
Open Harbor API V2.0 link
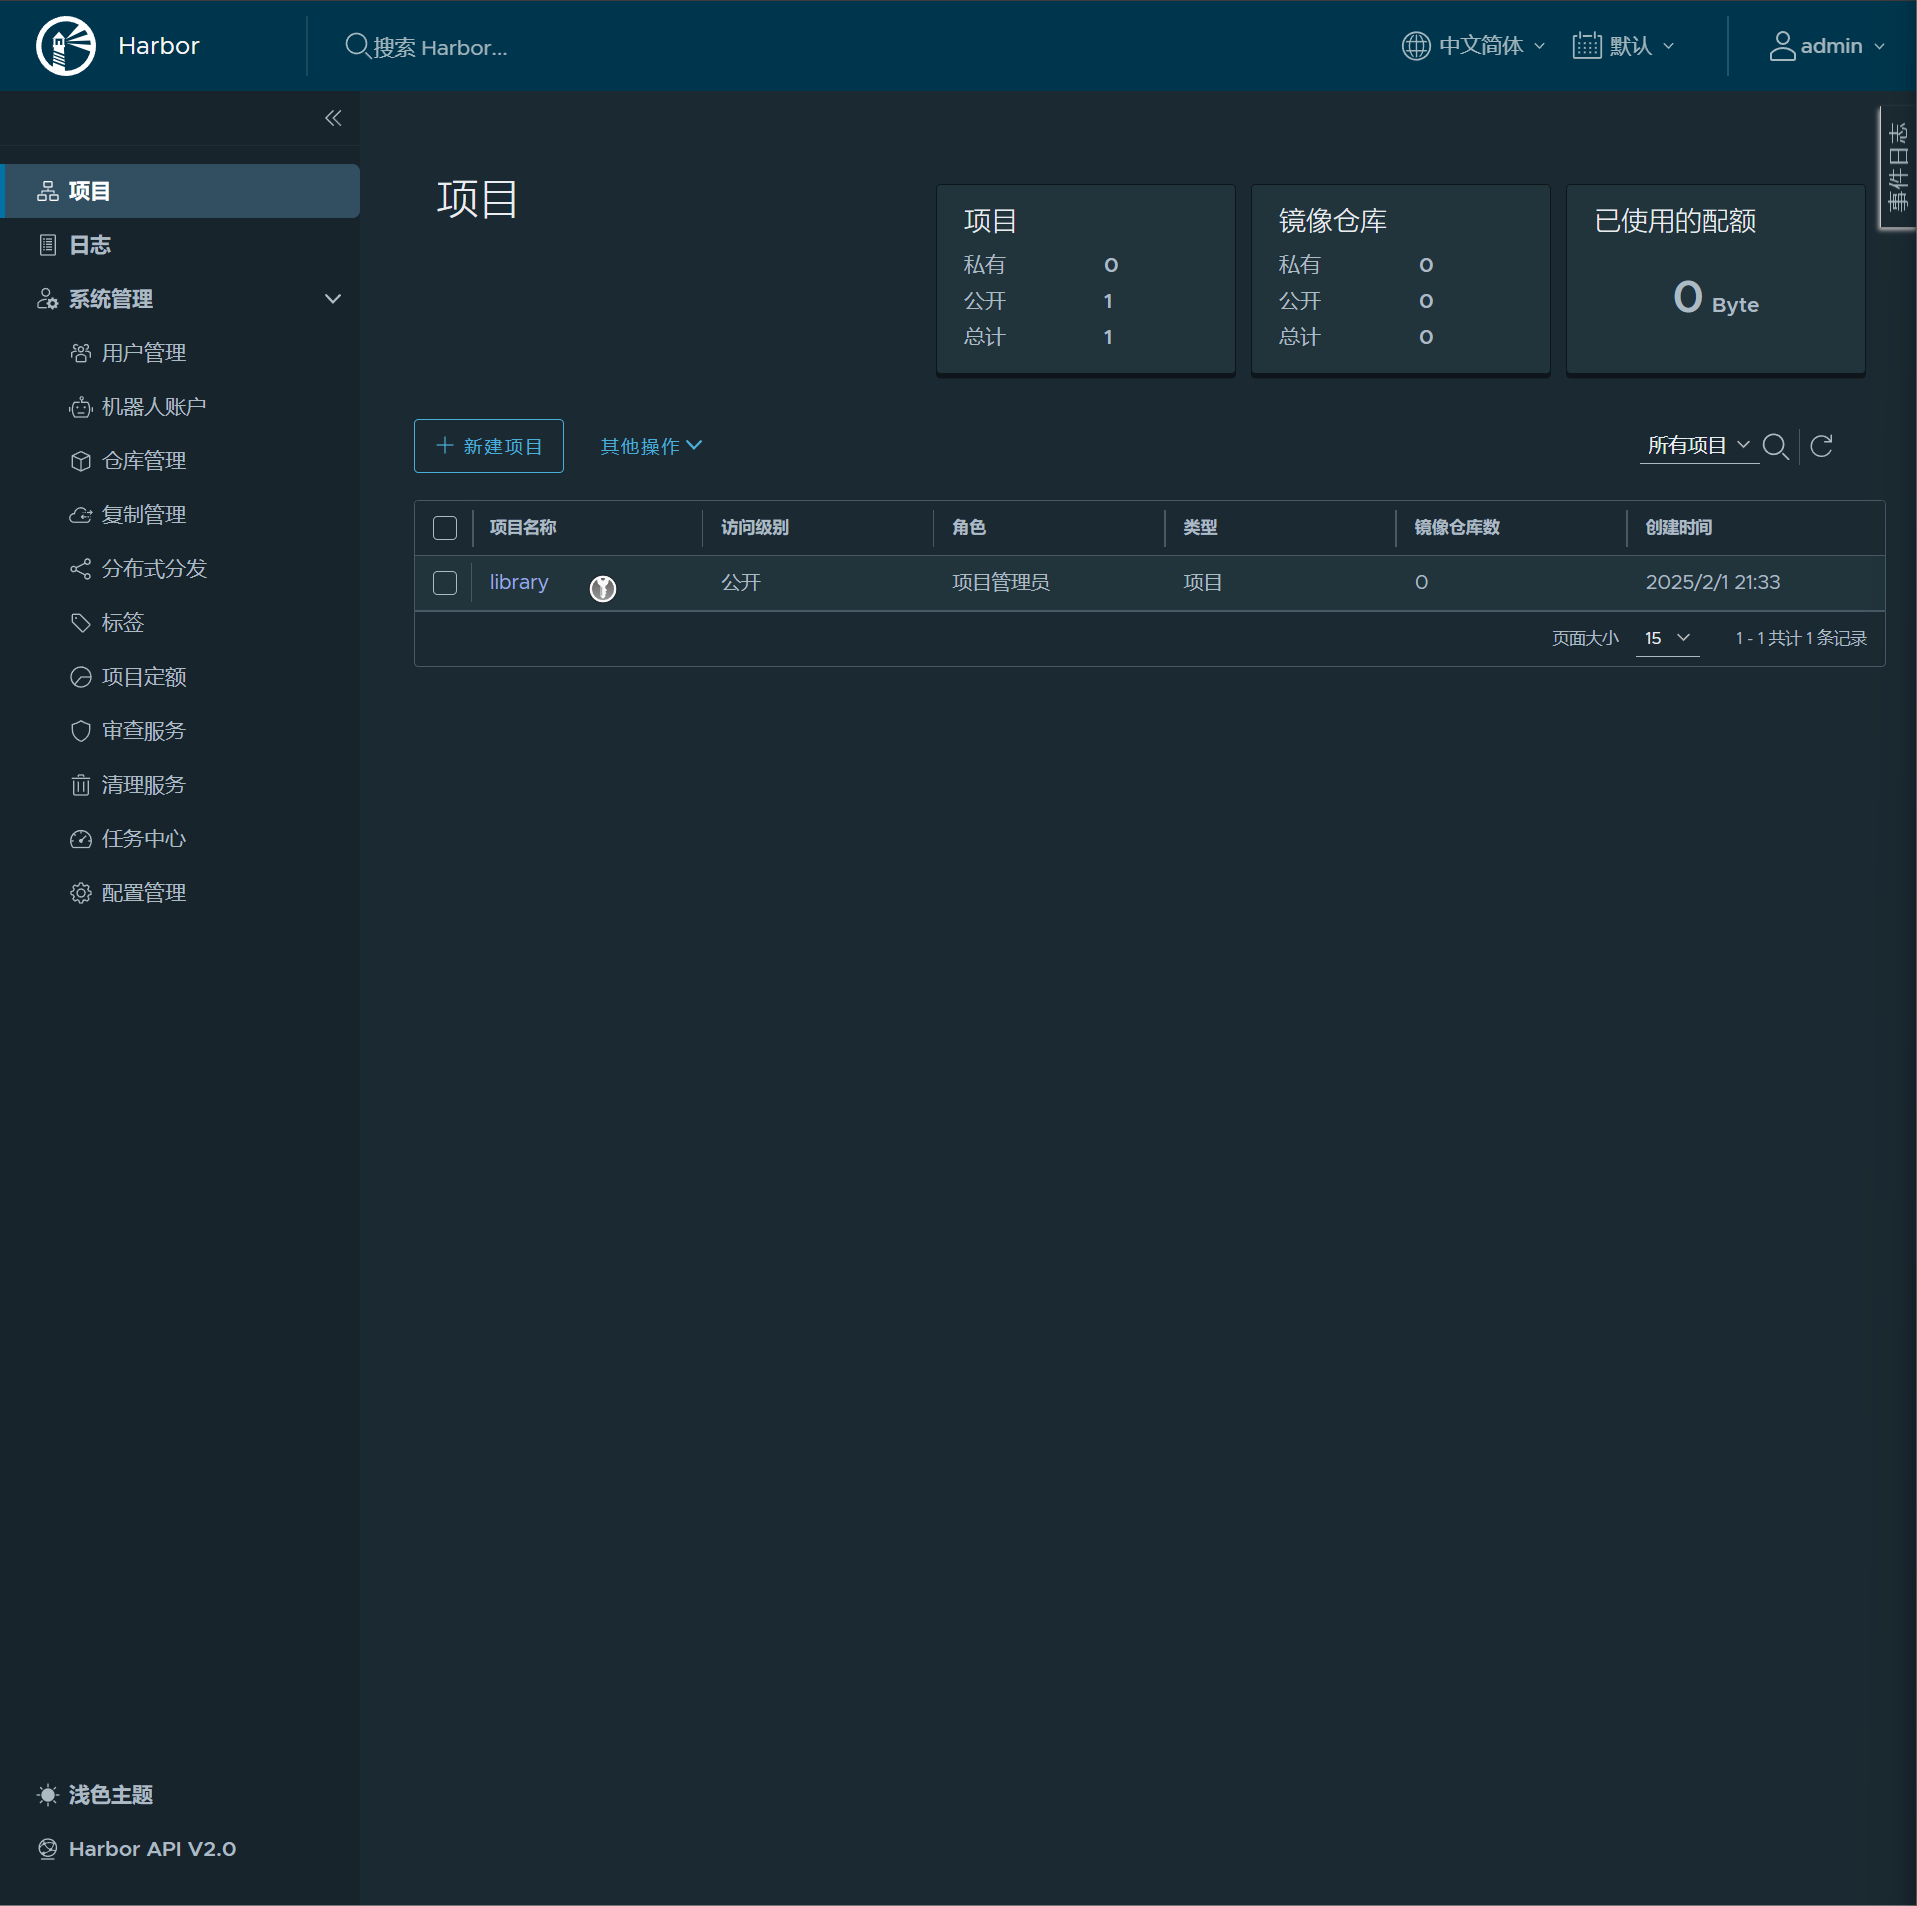pyautogui.click(x=152, y=1849)
